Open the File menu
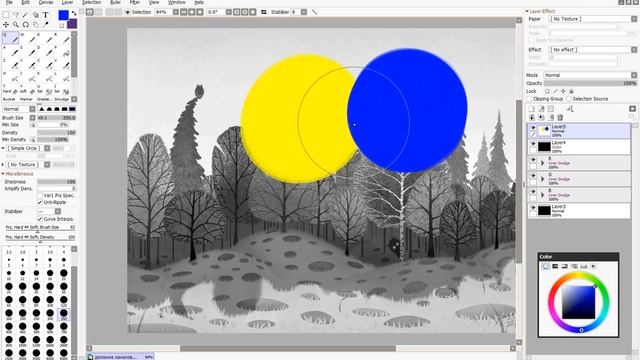The image size is (640, 360). coord(9,2)
